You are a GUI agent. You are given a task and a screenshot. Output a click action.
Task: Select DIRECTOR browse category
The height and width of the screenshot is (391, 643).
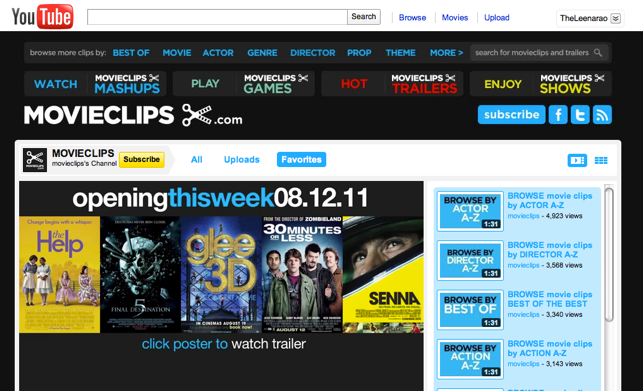[x=312, y=53]
